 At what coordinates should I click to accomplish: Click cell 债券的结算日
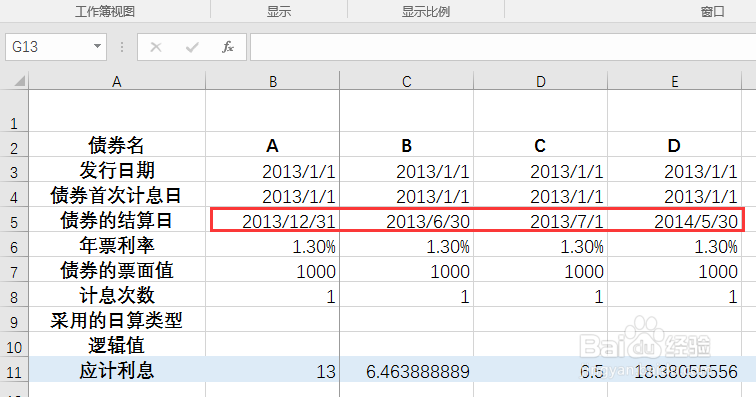pyautogui.click(x=117, y=220)
